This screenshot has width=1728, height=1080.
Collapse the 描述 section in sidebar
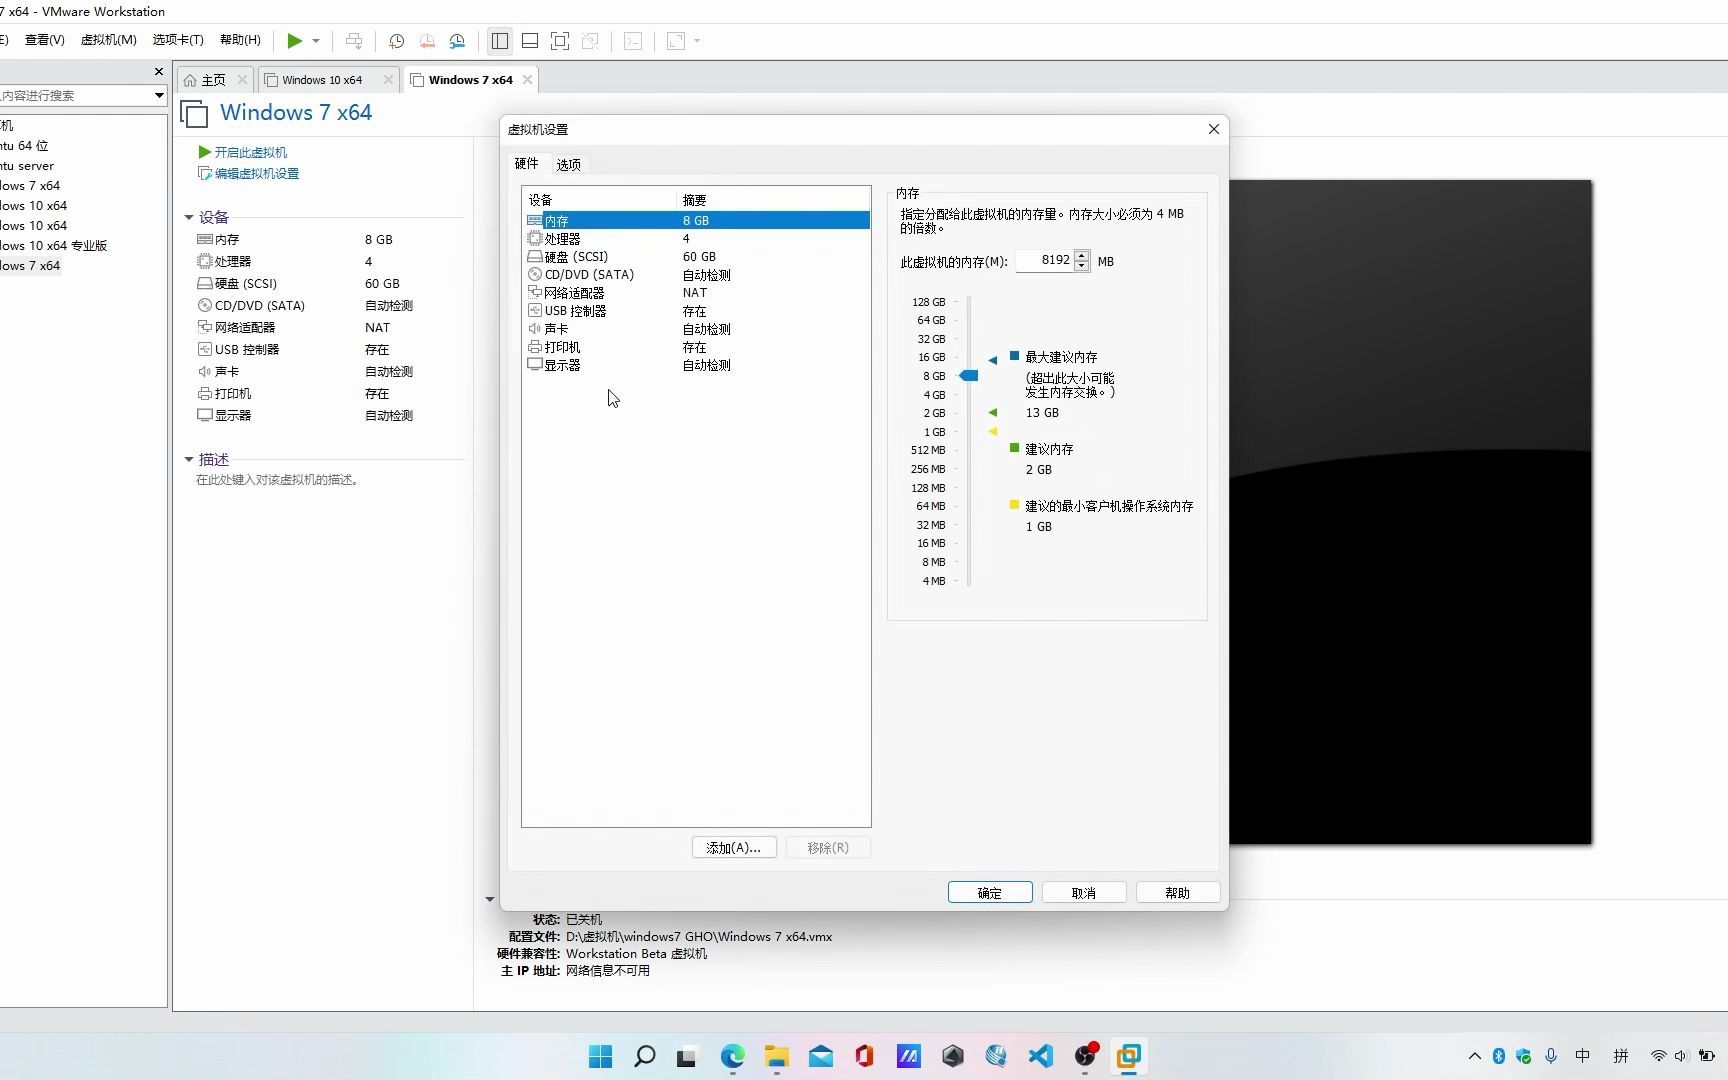(189, 459)
